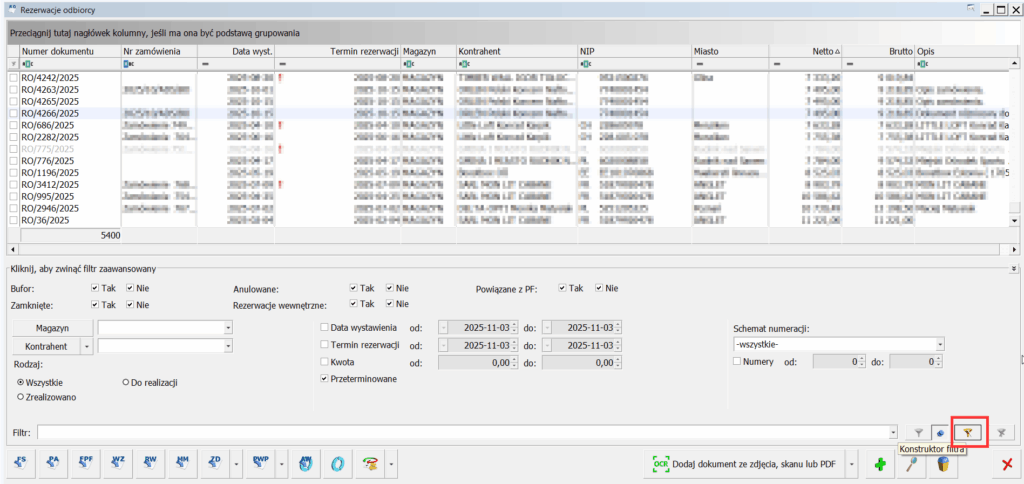The image size is (1024, 484).
Task: Click the PA receipt conversion icon
Action: click(55, 464)
